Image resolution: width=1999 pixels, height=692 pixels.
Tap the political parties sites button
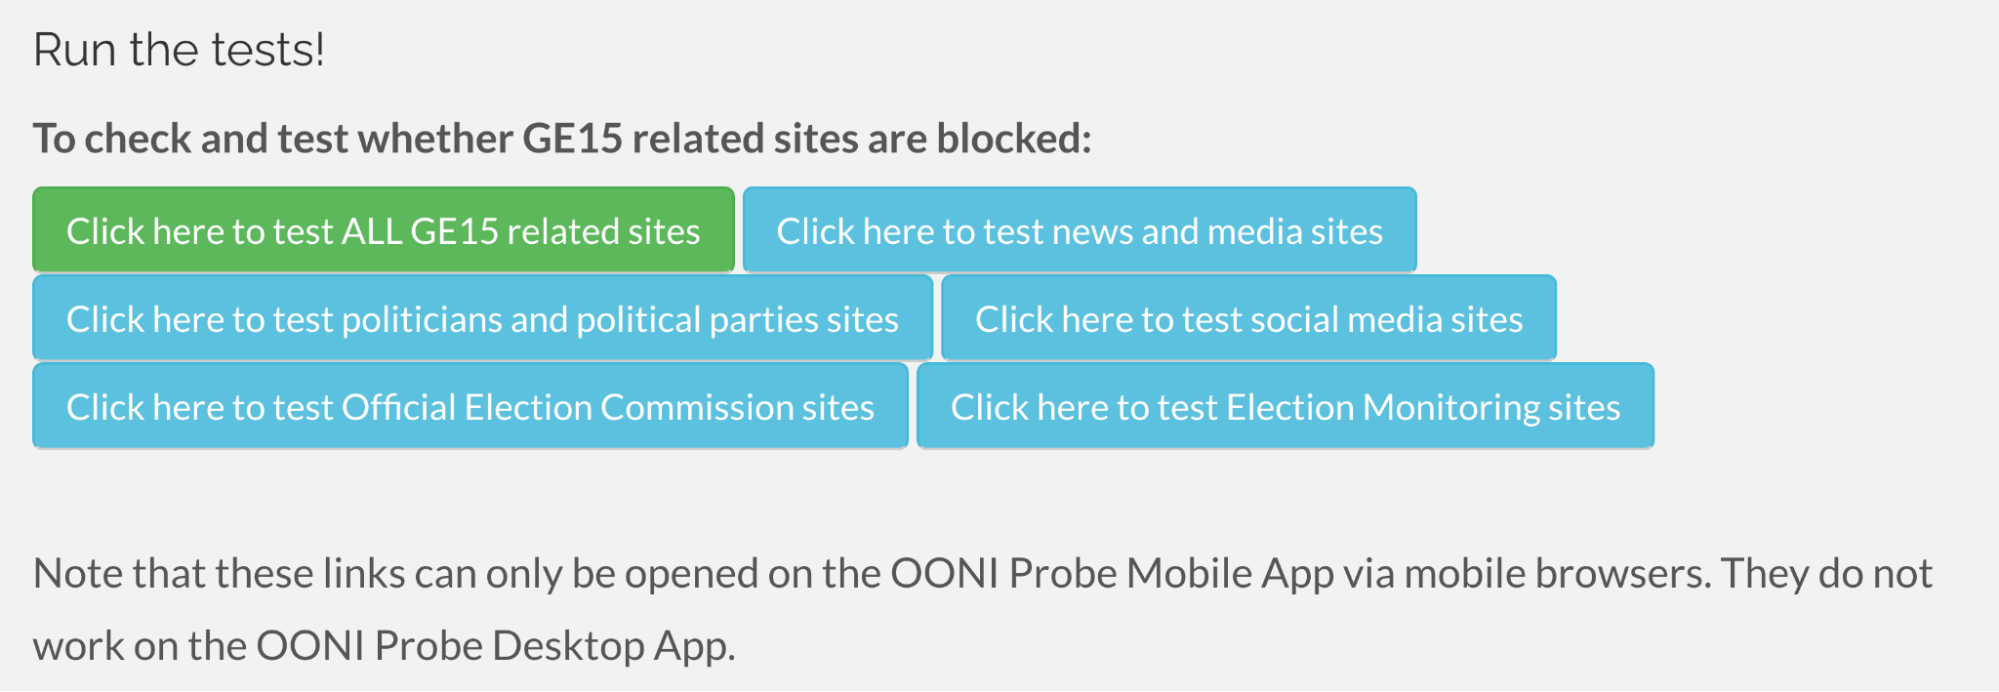pyautogui.click(x=482, y=318)
